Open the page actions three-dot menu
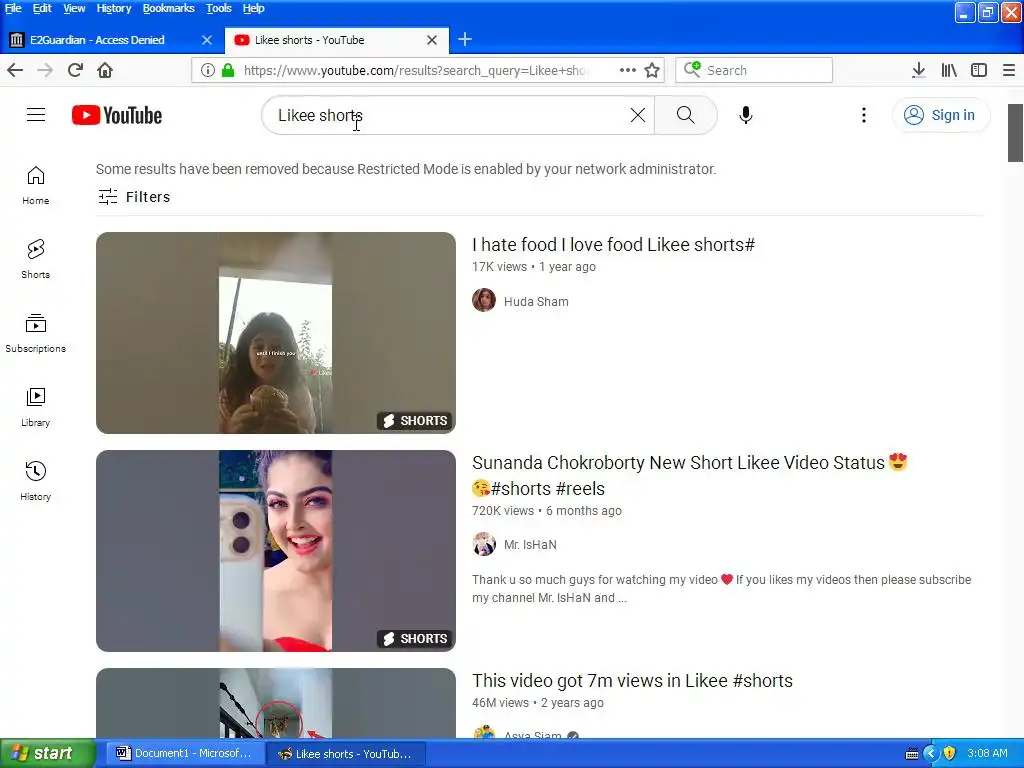Screen dimensions: 1024x768 628,70
